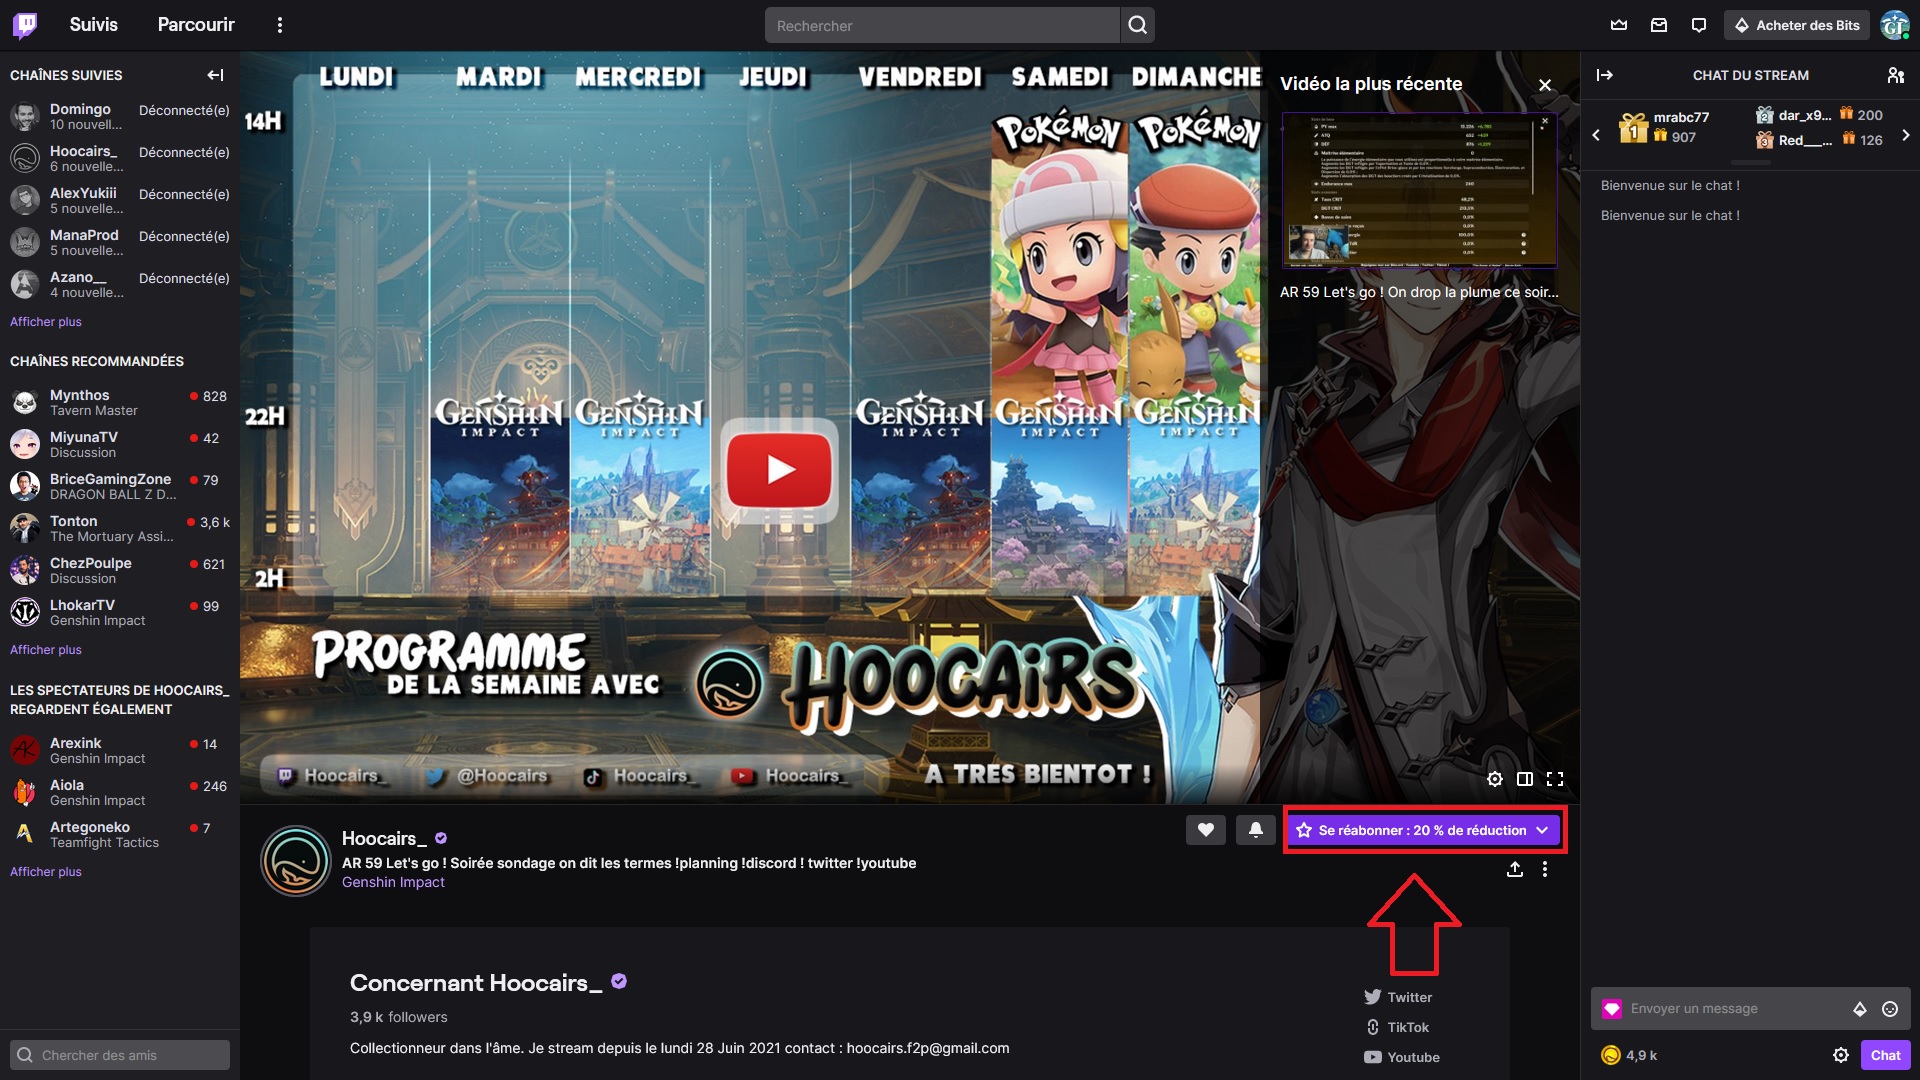The width and height of the screenshot is (1920, 1080).
Task: Click the share channel icon
Action: point(1515,869)
